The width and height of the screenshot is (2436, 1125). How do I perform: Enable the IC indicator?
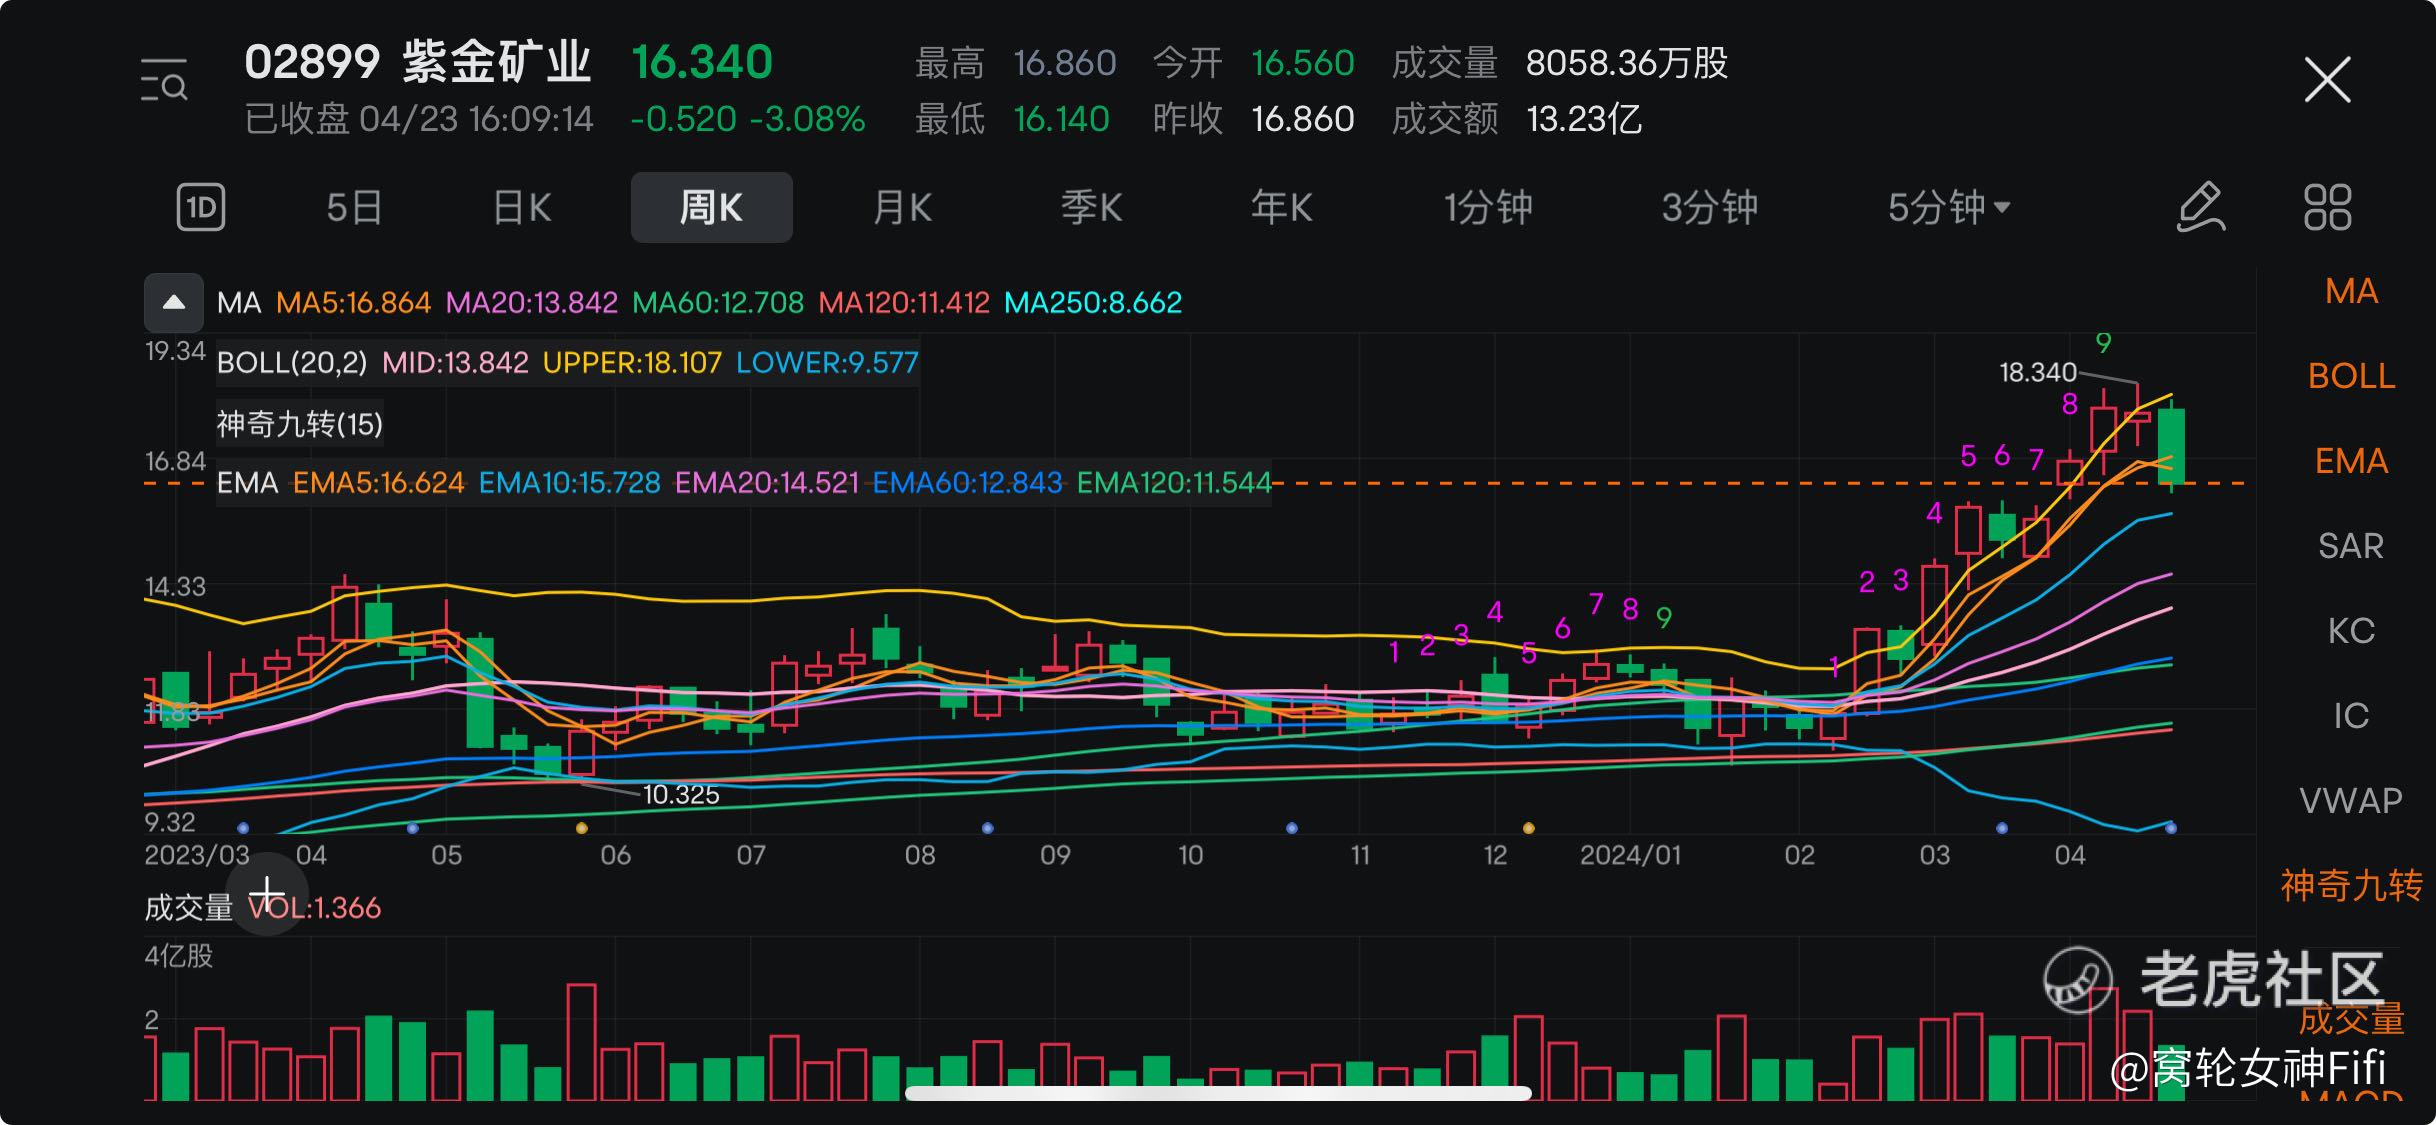tap(2351, 716)
